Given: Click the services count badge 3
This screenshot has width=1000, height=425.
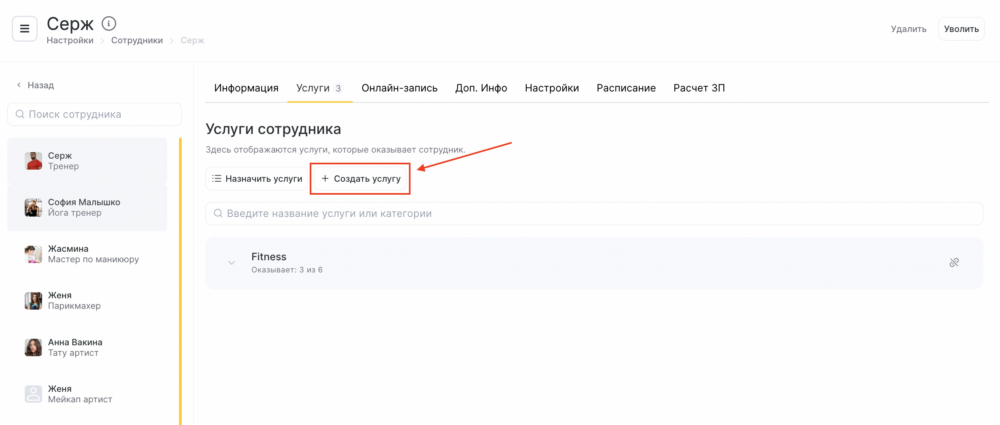Looking at the screenshot, I should [x=339, y=88].
